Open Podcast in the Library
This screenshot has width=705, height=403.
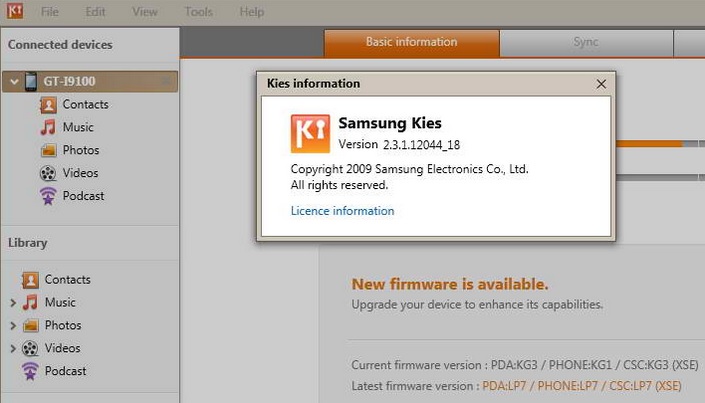(66, 372)
